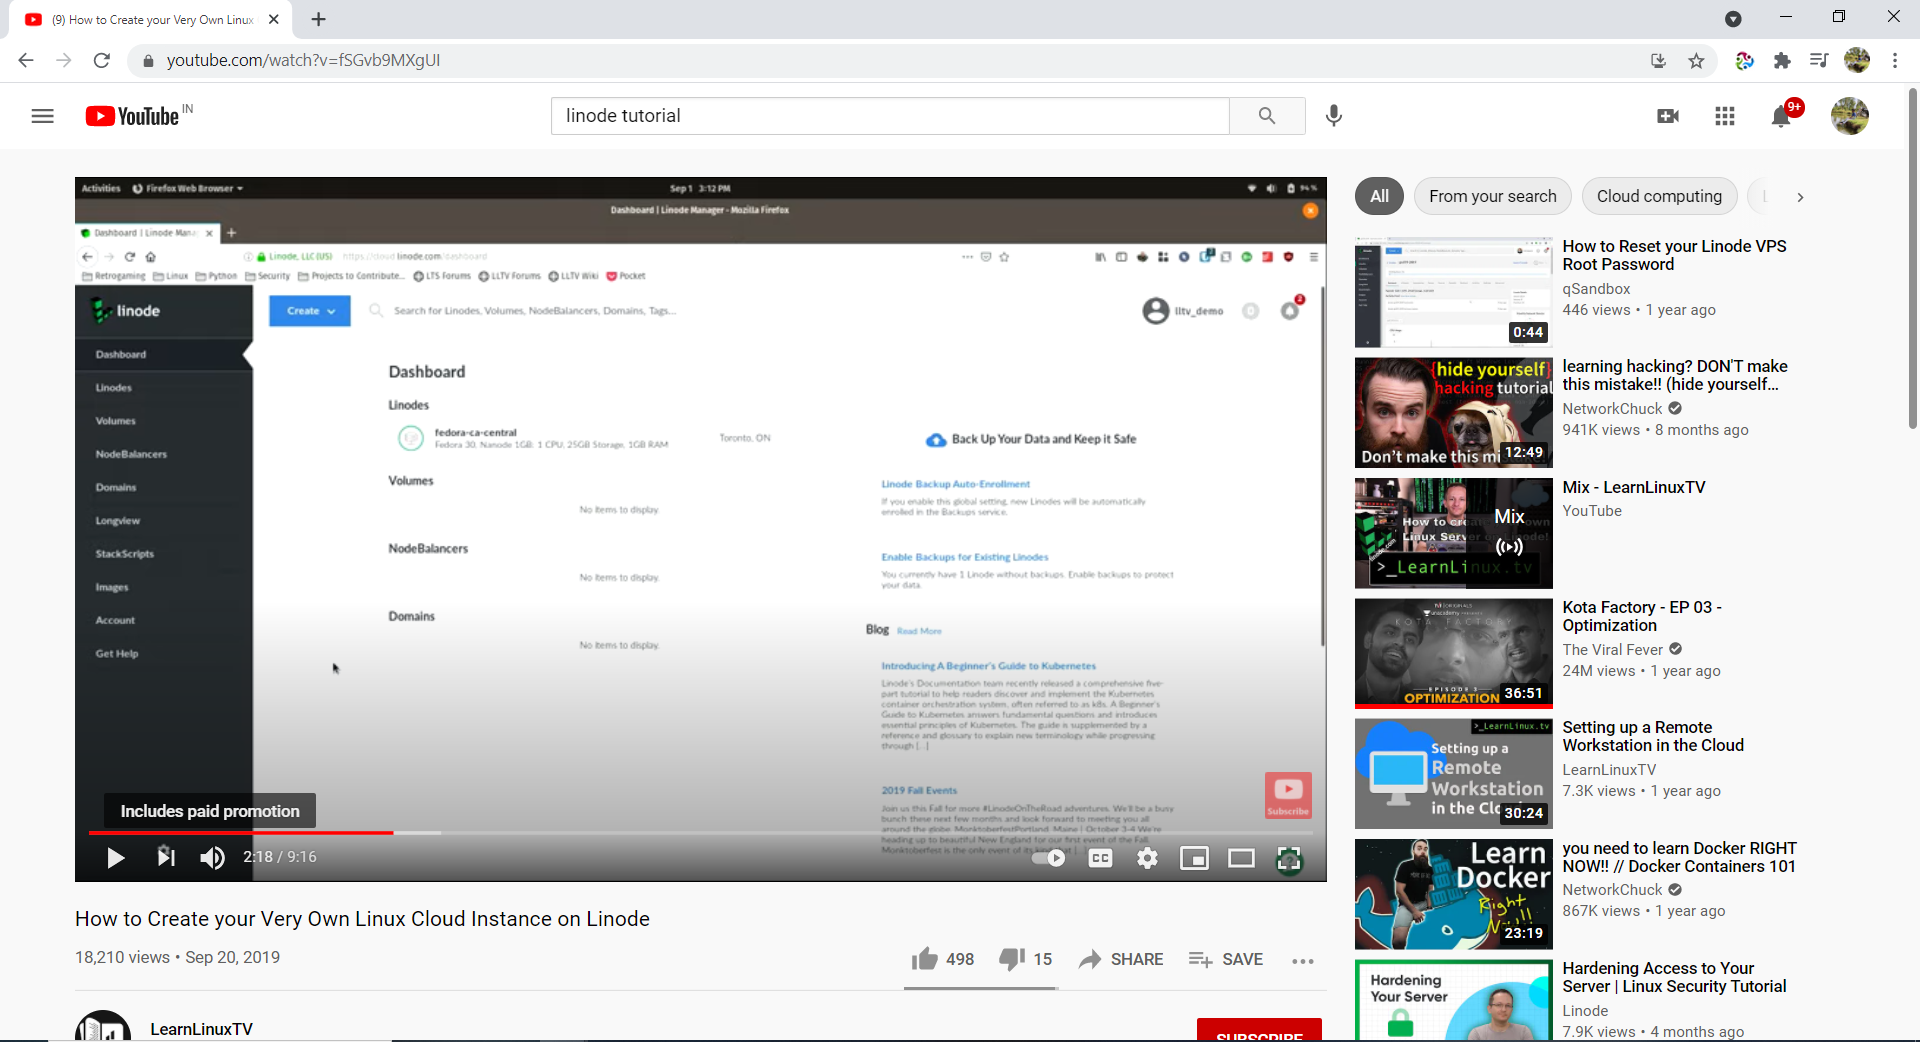Open Kota Factory EP 03 thumbnail
Screen dimensions: 1920x1042
(x=1453, y=653)
